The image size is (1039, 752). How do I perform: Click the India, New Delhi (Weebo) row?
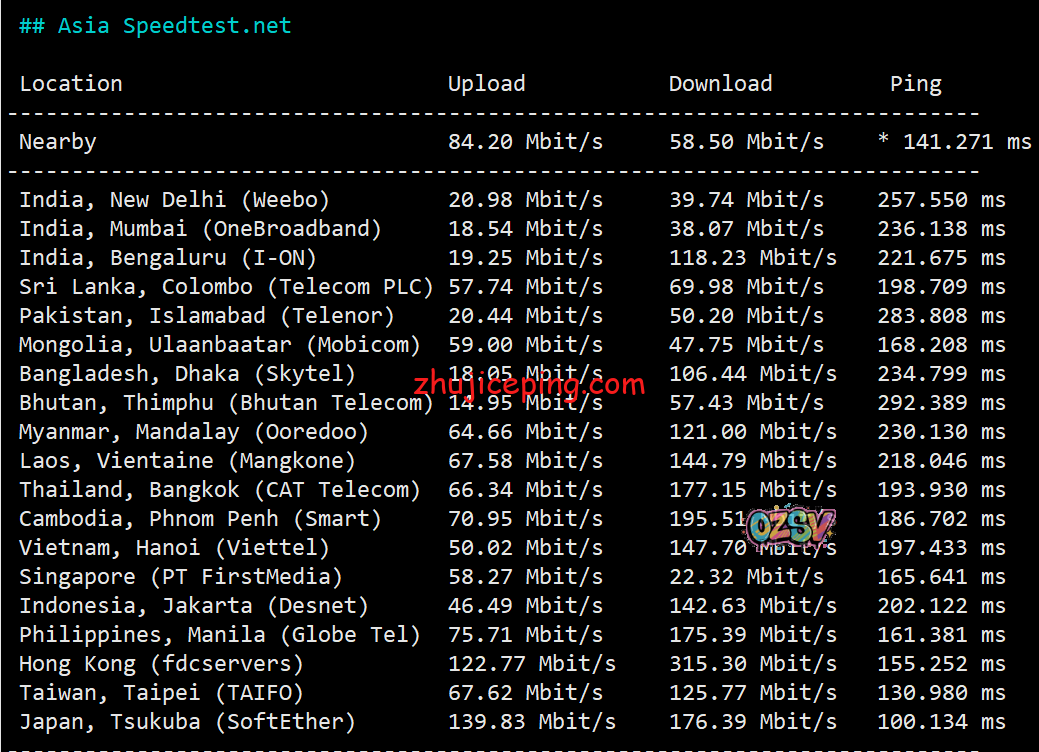click(174, 200)
